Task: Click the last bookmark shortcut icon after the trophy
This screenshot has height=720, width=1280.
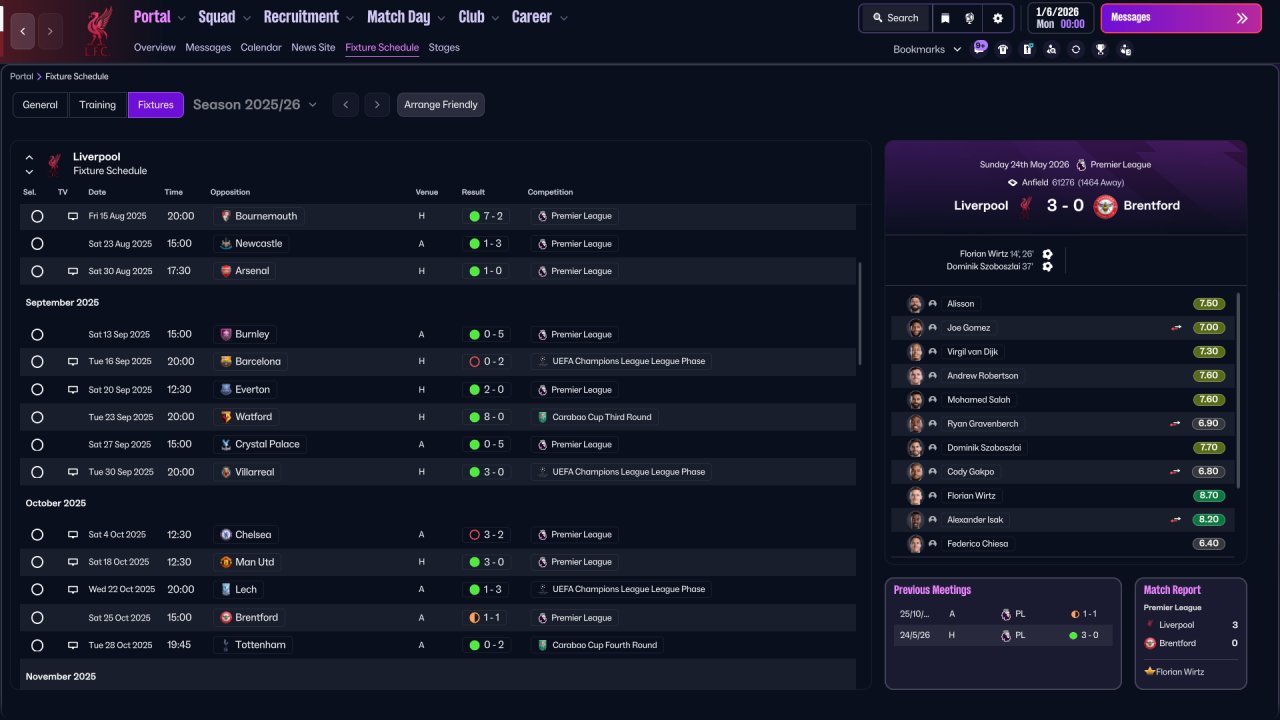Action: point(1125,49)
